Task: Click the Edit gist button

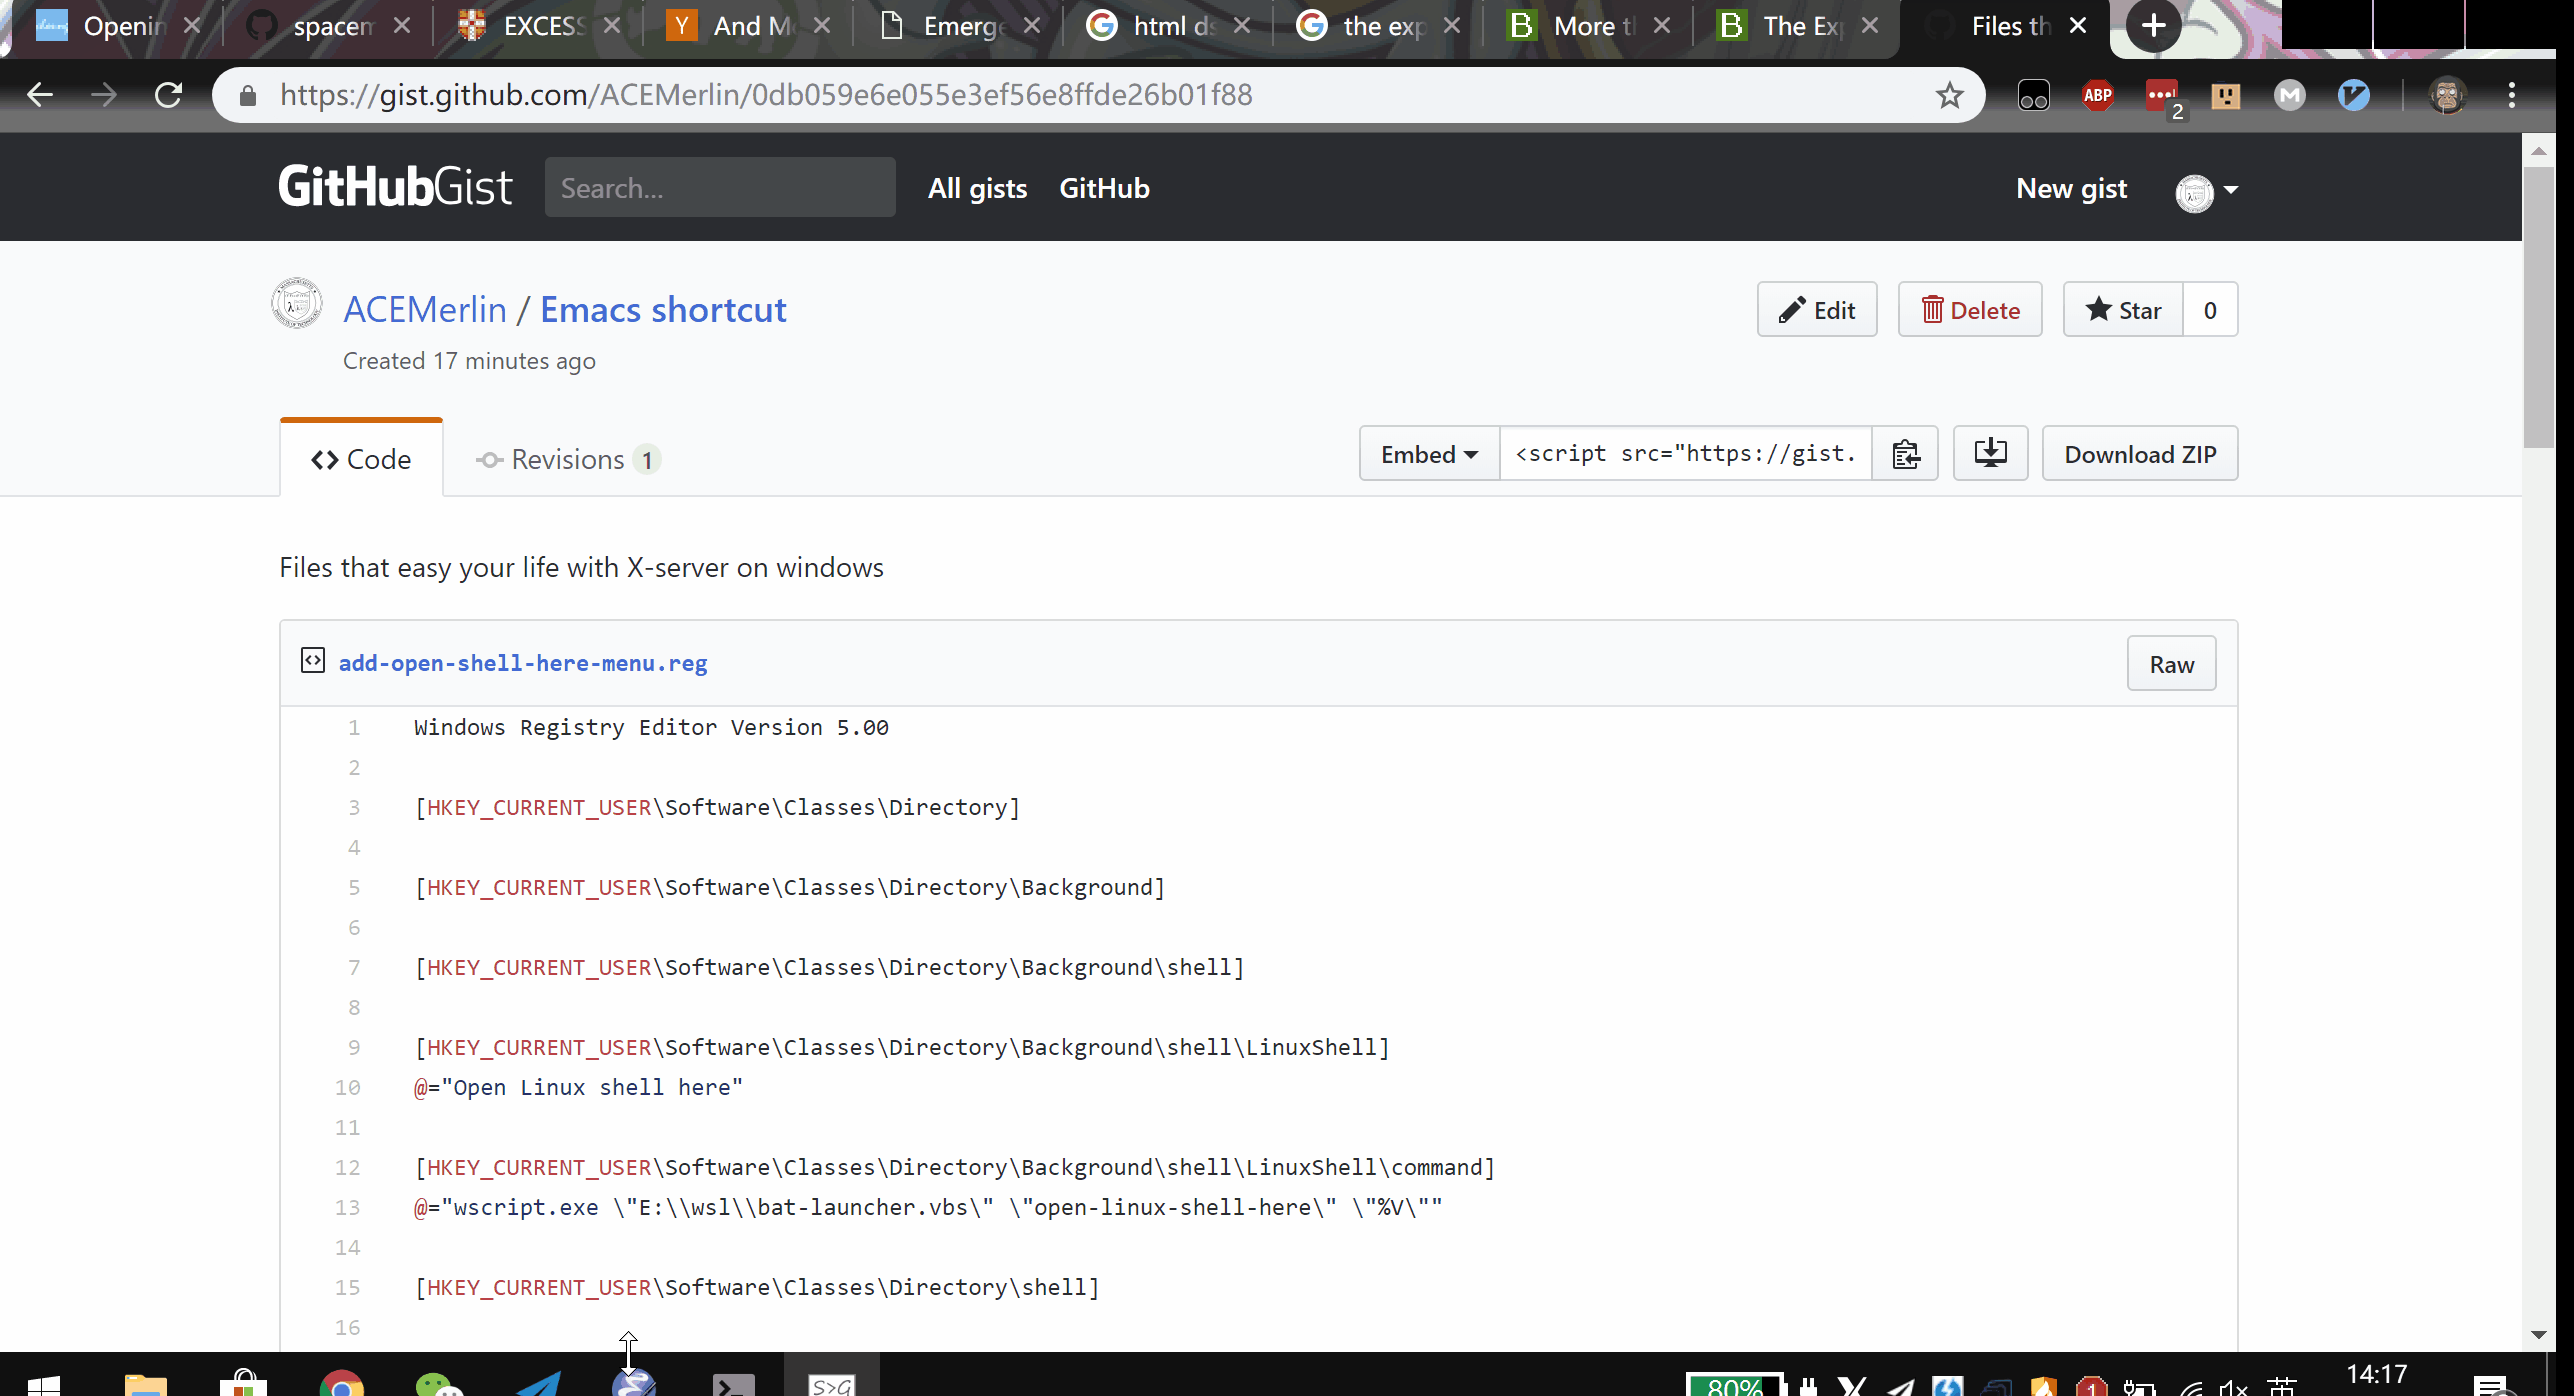Action: [x=1816, y=310]
